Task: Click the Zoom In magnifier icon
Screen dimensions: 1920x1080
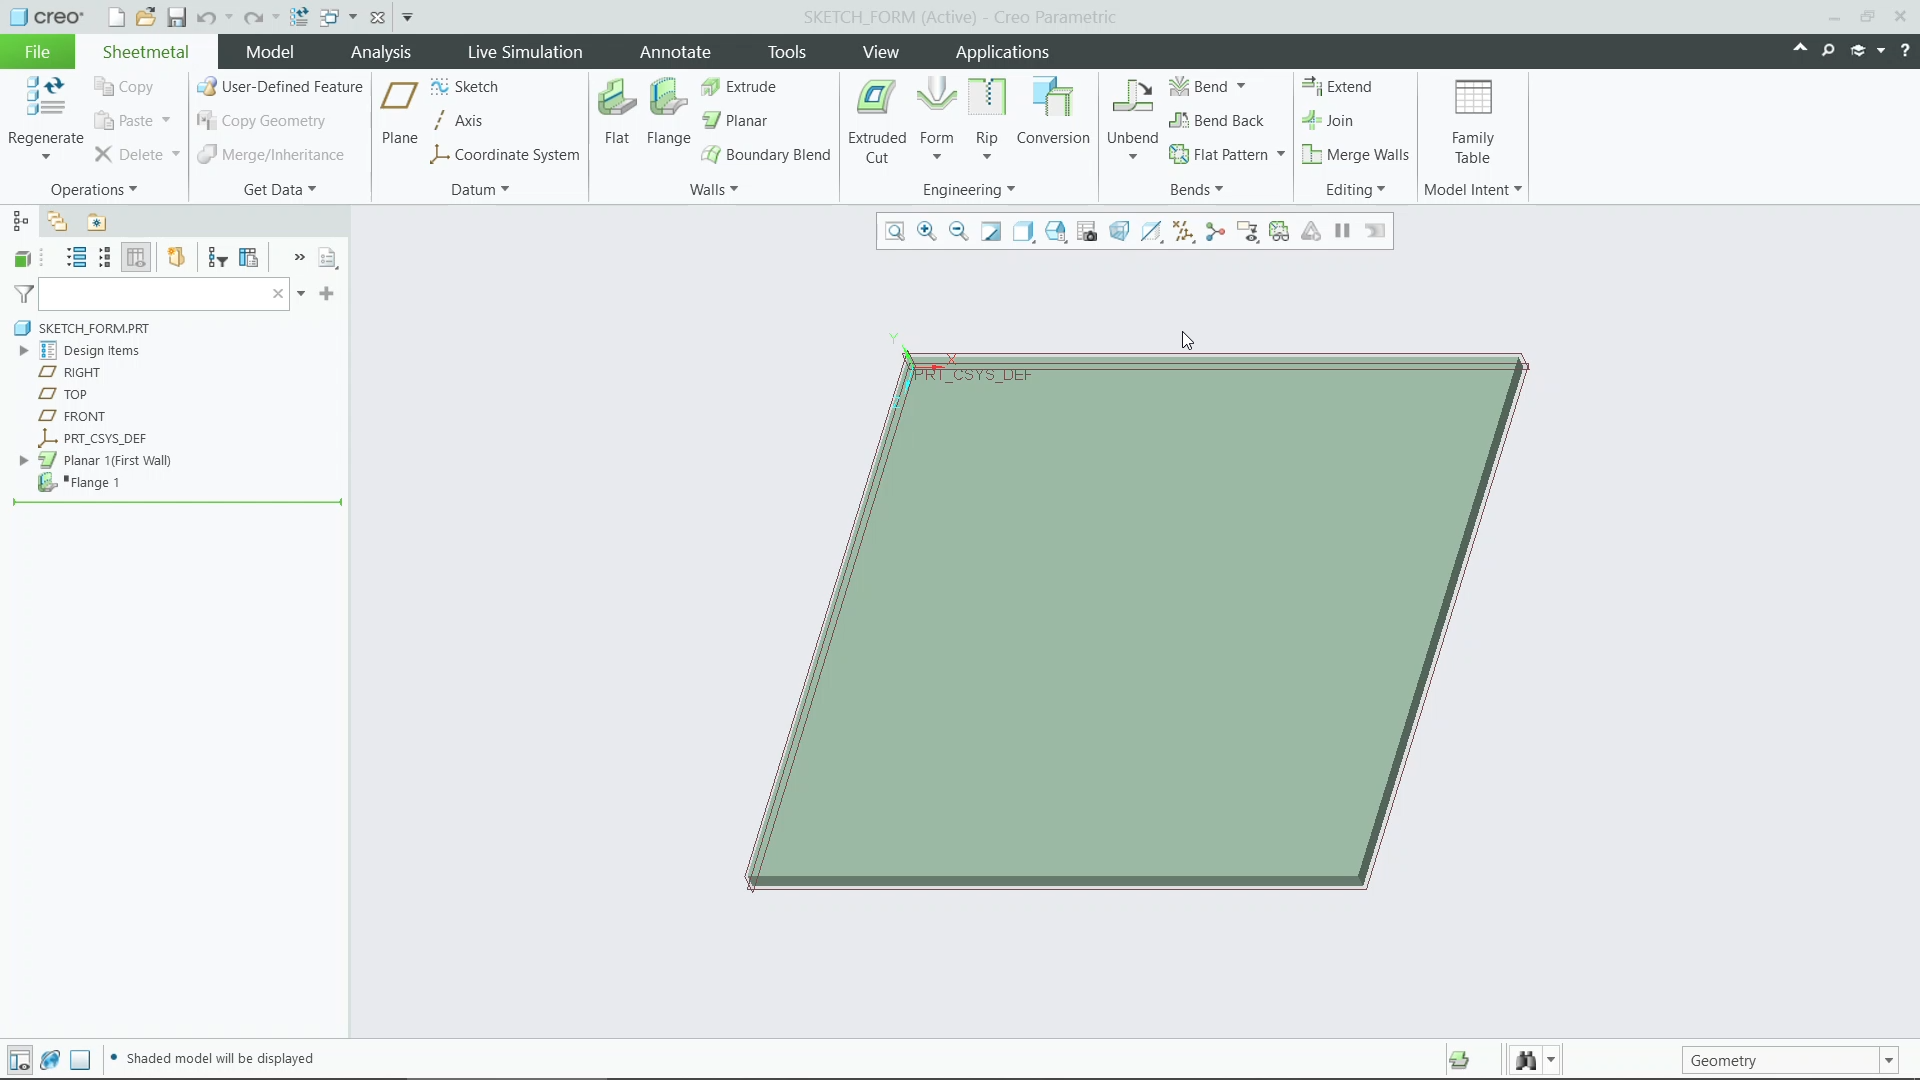Action: pos(927,231)
